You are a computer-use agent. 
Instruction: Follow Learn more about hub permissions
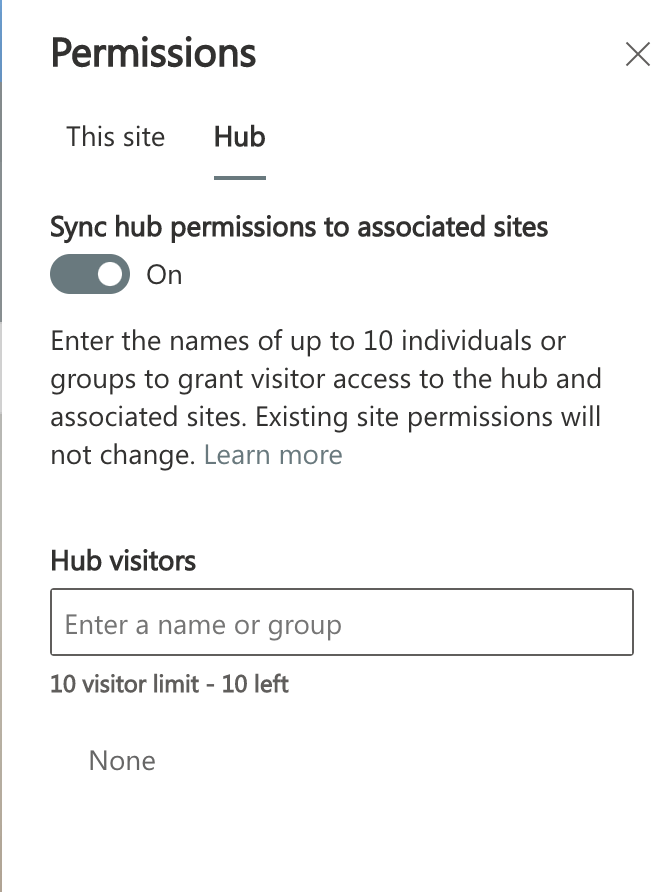pos(273,455)
